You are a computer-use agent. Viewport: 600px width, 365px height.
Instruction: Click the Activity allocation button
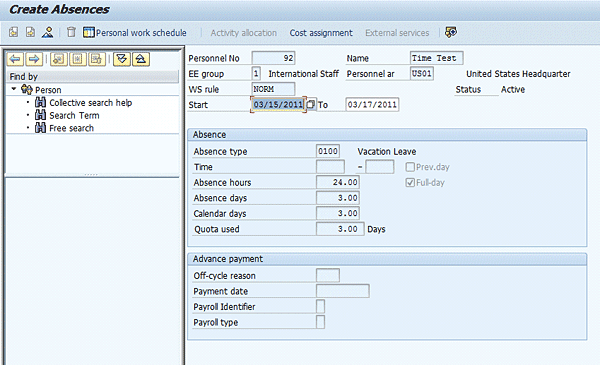pos(243,33)
